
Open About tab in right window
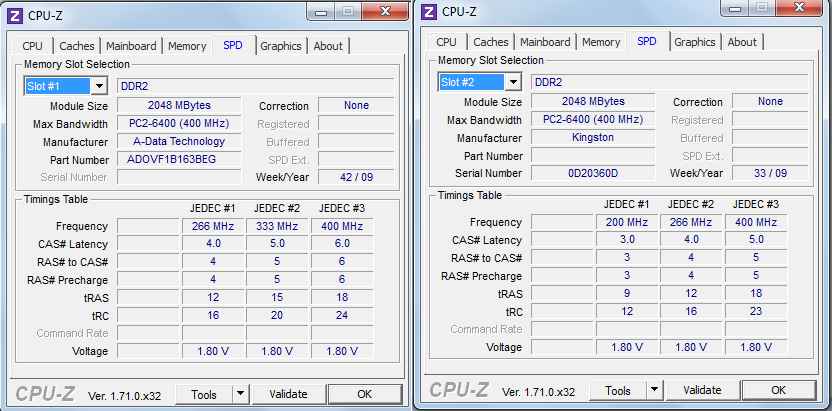click(x=742, y=42)
